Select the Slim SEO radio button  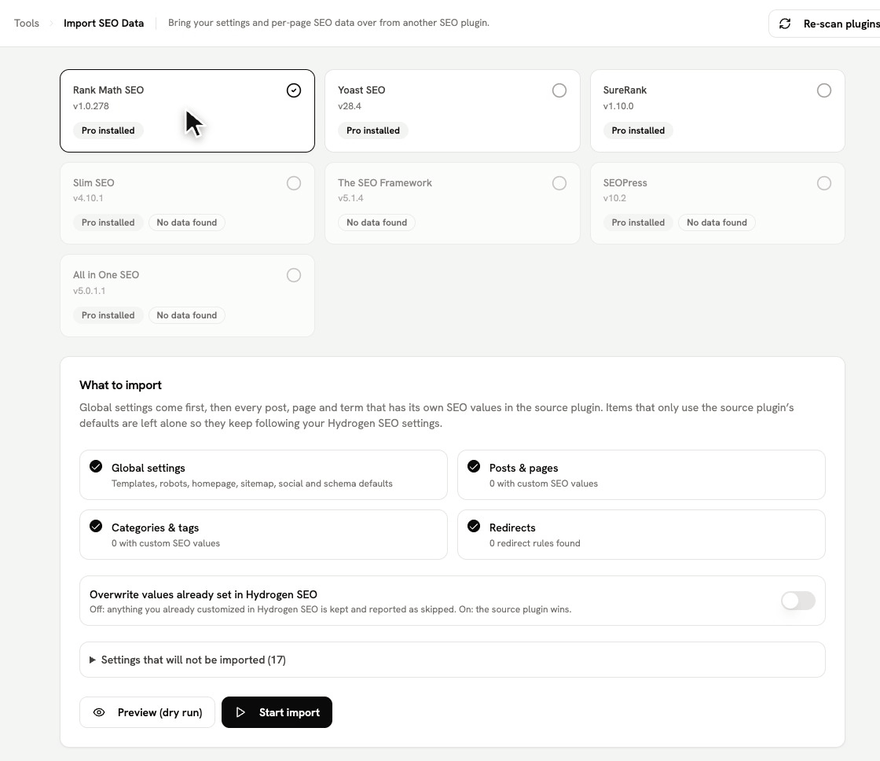[x=294, y=183]
